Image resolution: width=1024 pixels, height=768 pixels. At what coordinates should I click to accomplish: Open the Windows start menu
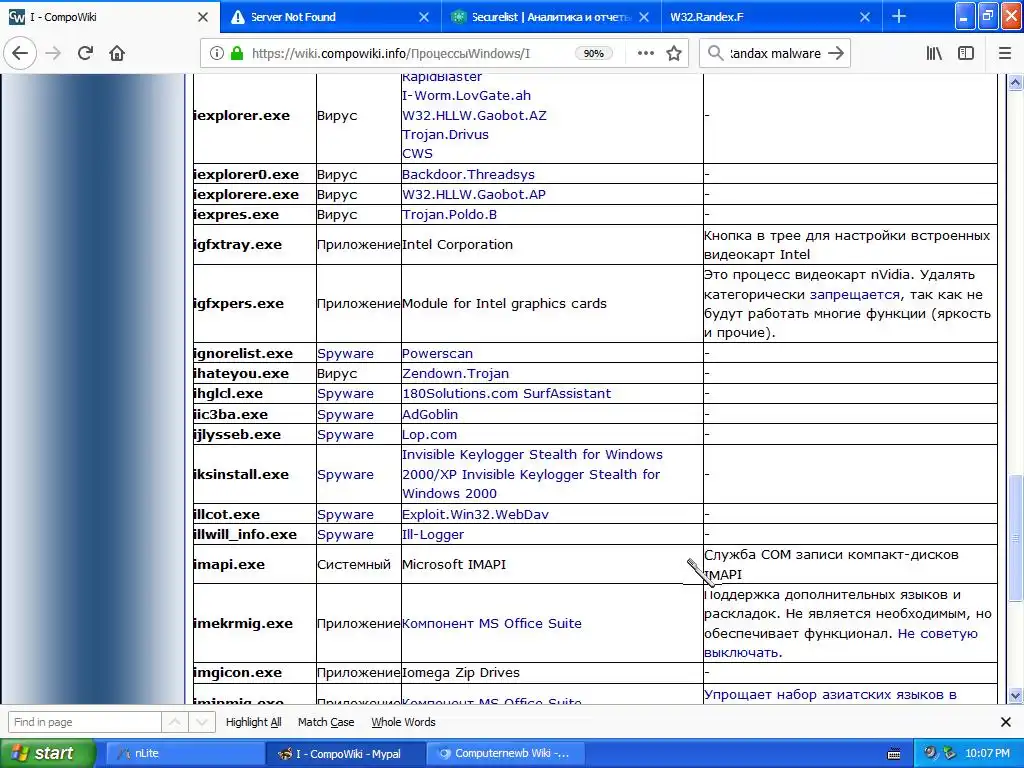(48, 754)
